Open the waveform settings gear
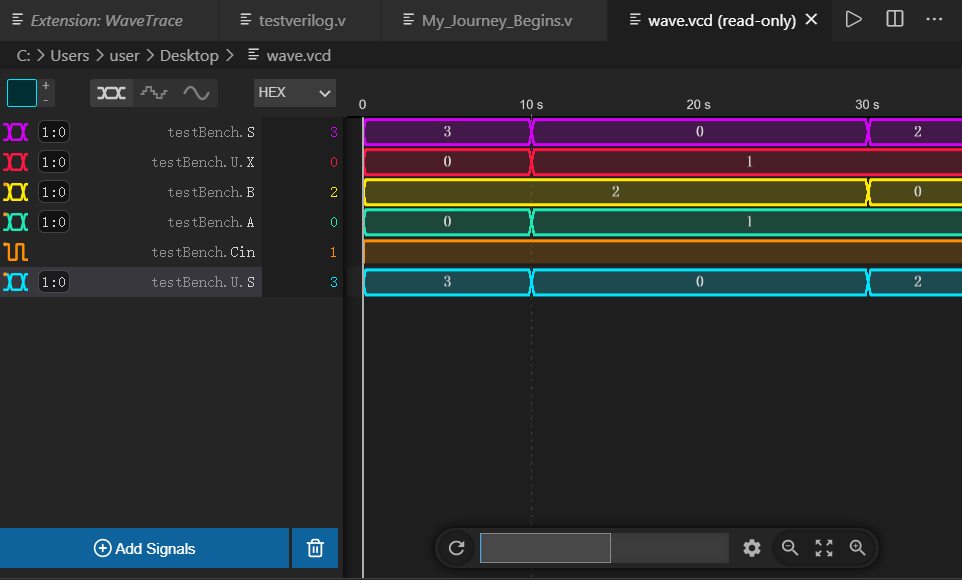The width and height of the screenshot is (962, 580). pos(752,547)
